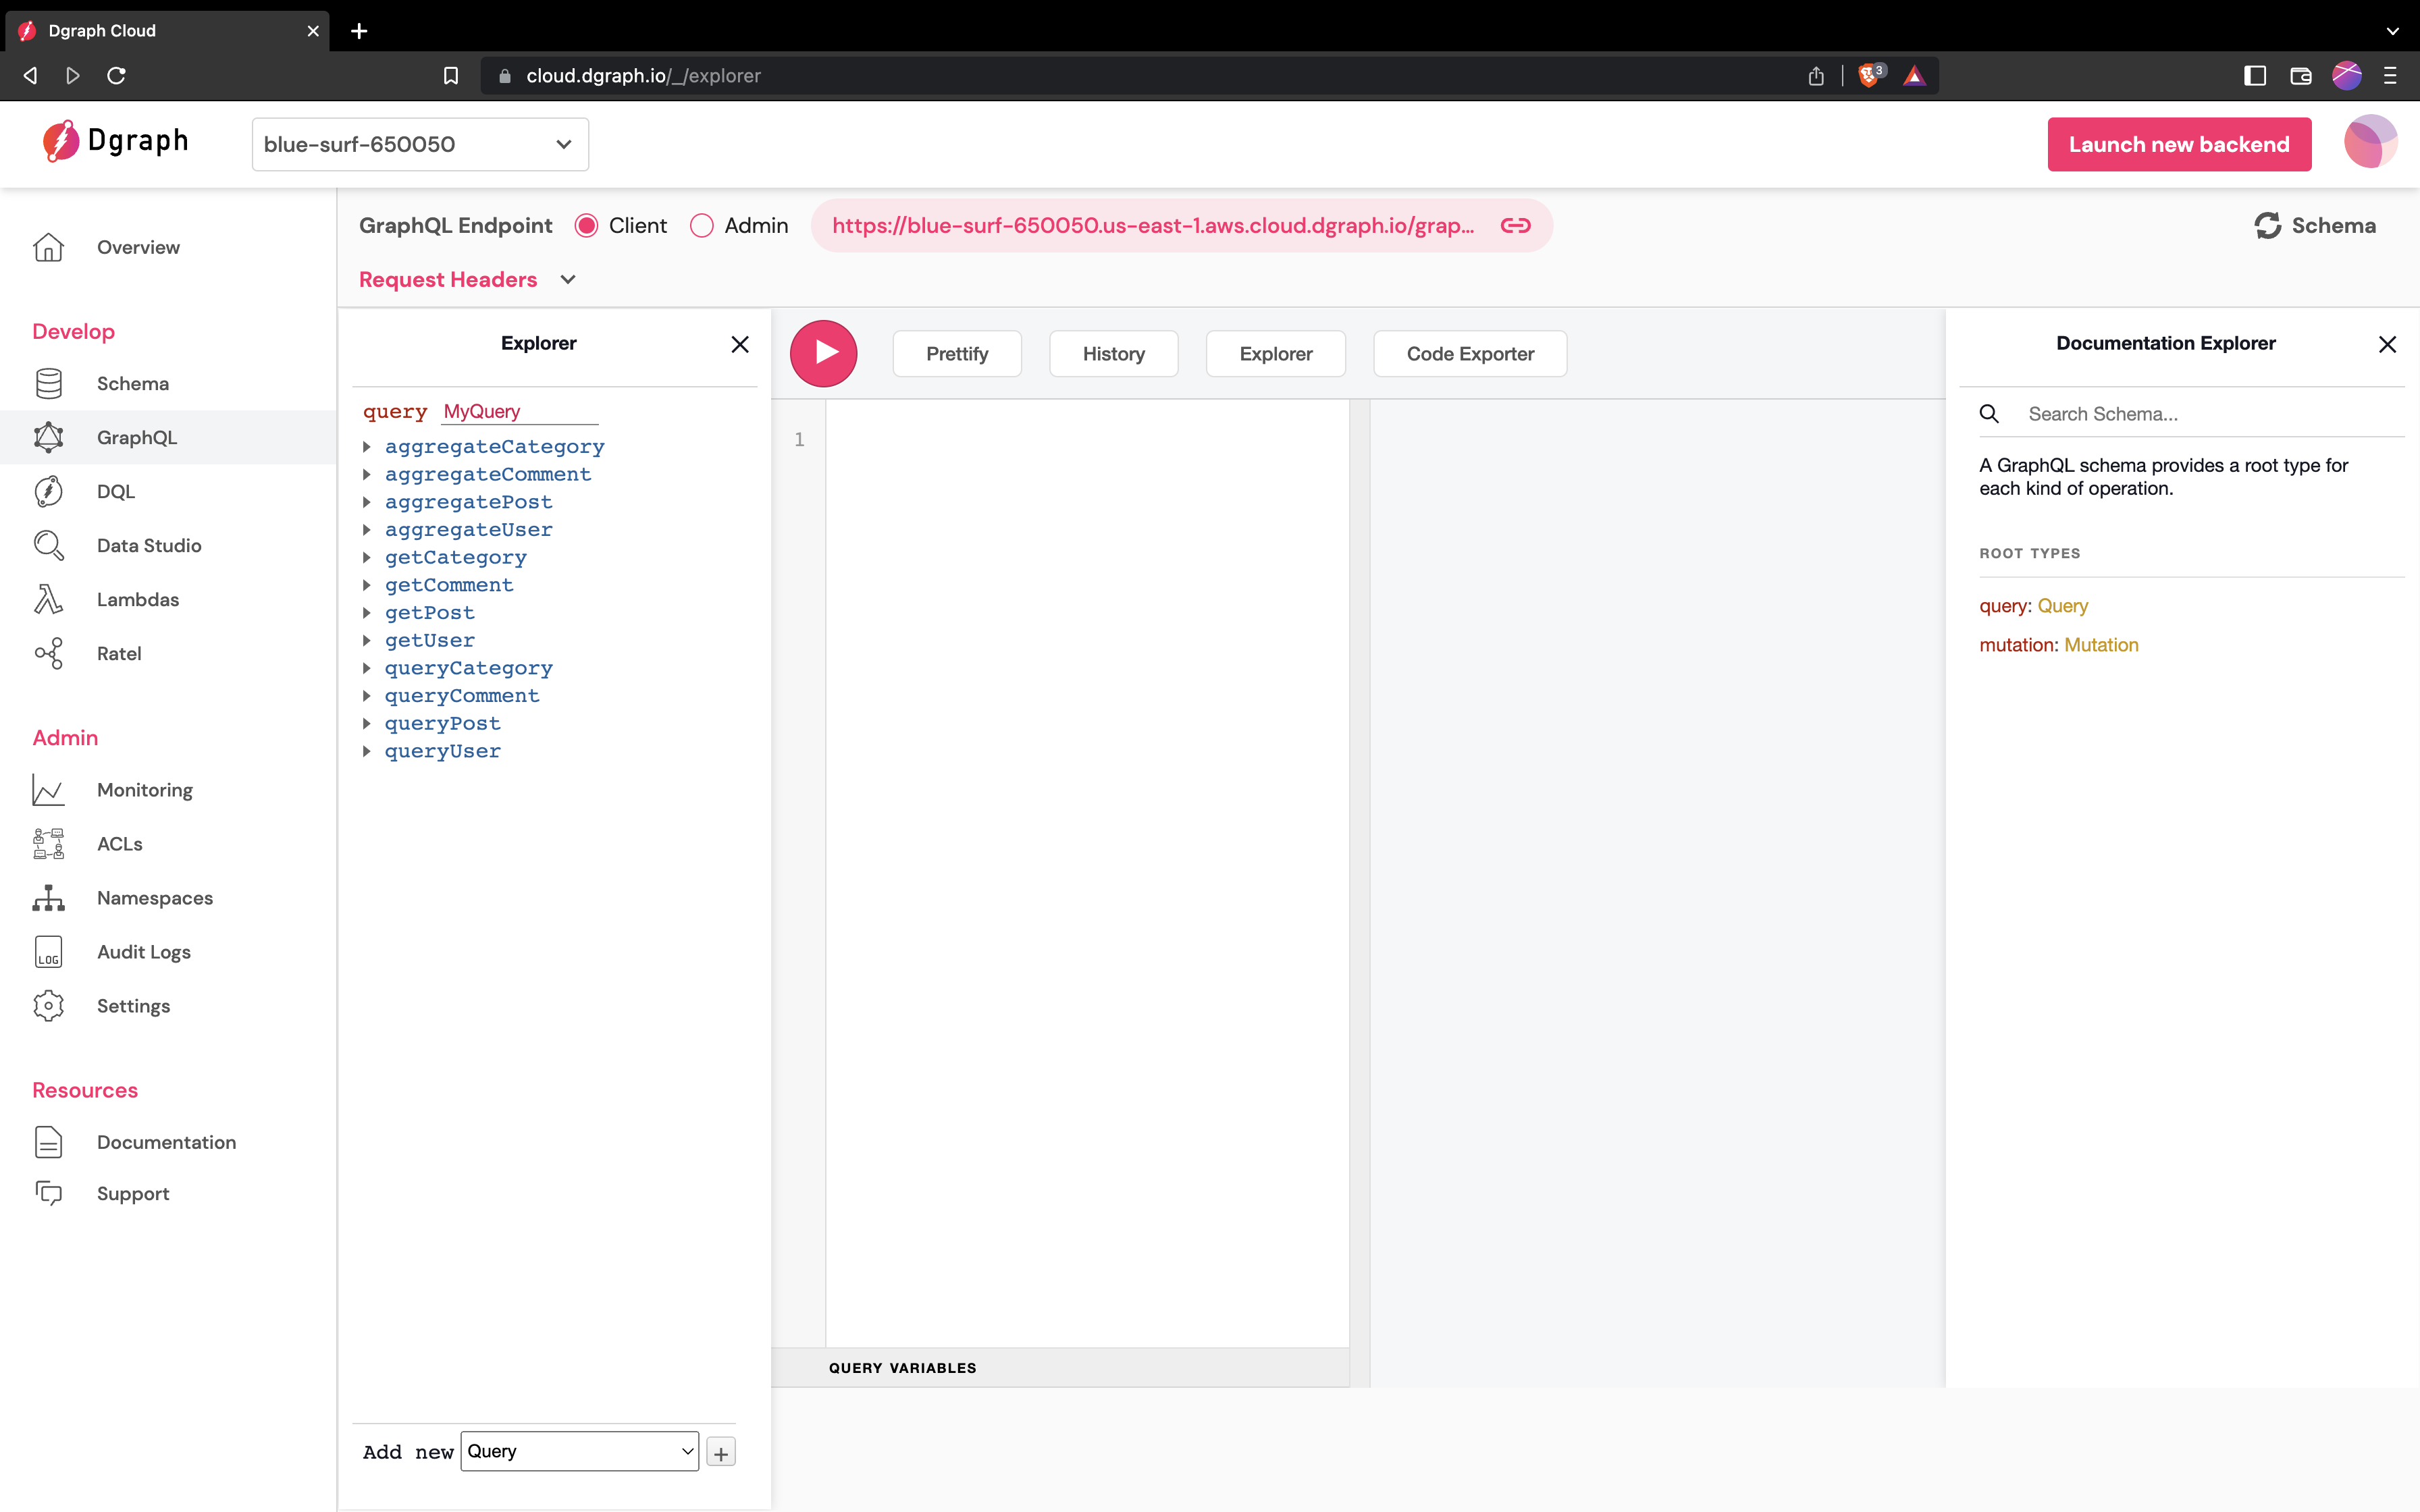The image size is (2420, 1512).
Task: Open the Ratel graph icon
Action: point(48,653)
